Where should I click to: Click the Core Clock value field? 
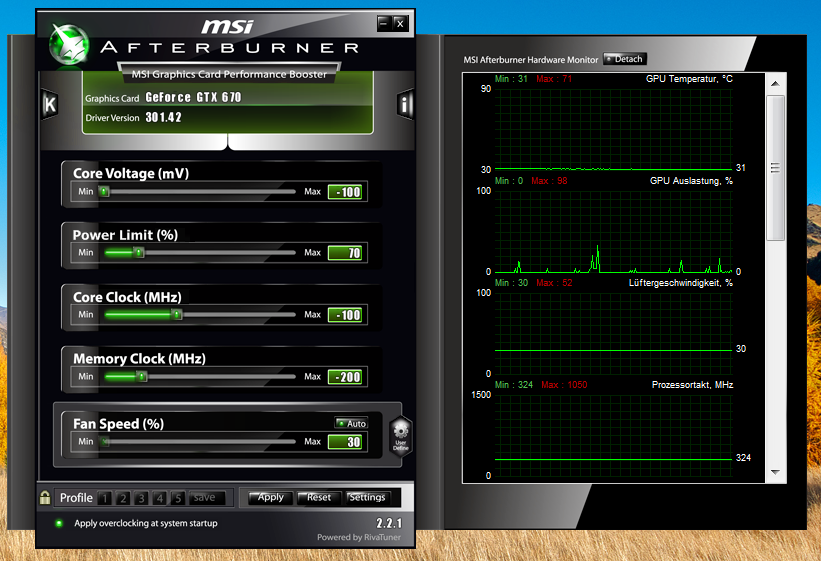[x=345, y=315]
